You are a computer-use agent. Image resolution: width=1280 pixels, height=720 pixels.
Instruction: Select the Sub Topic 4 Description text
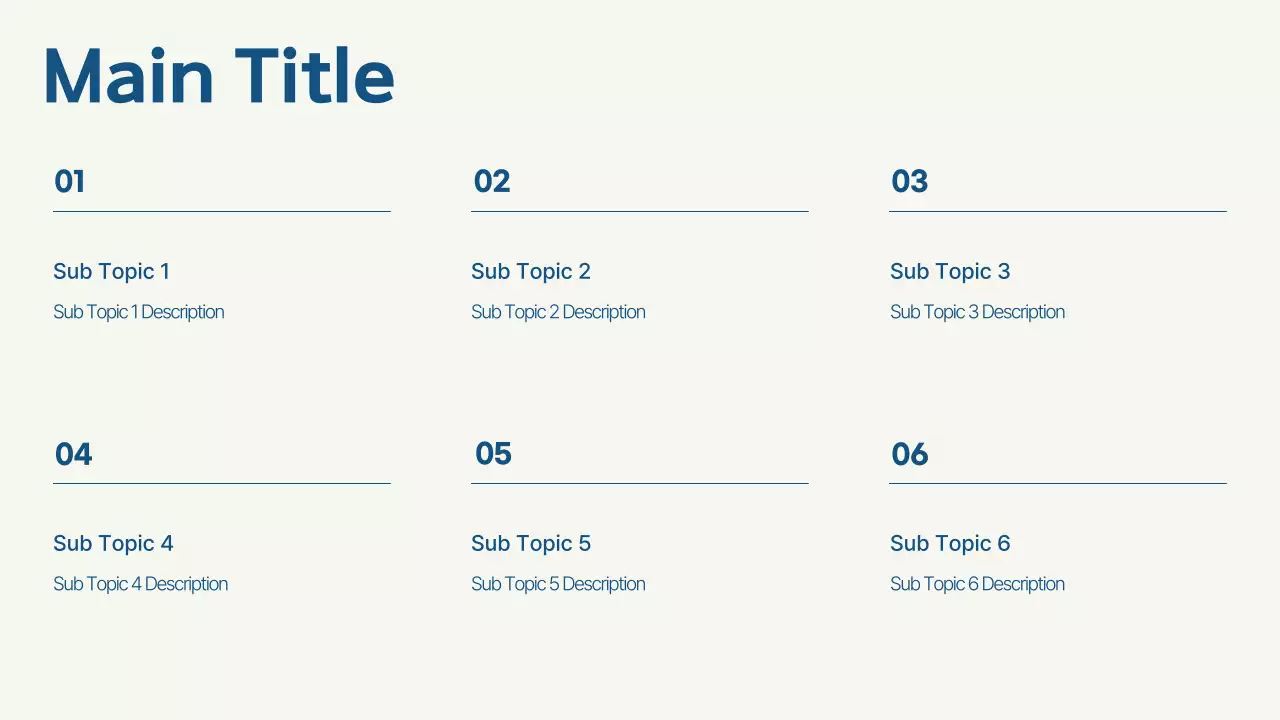[140, 584]
